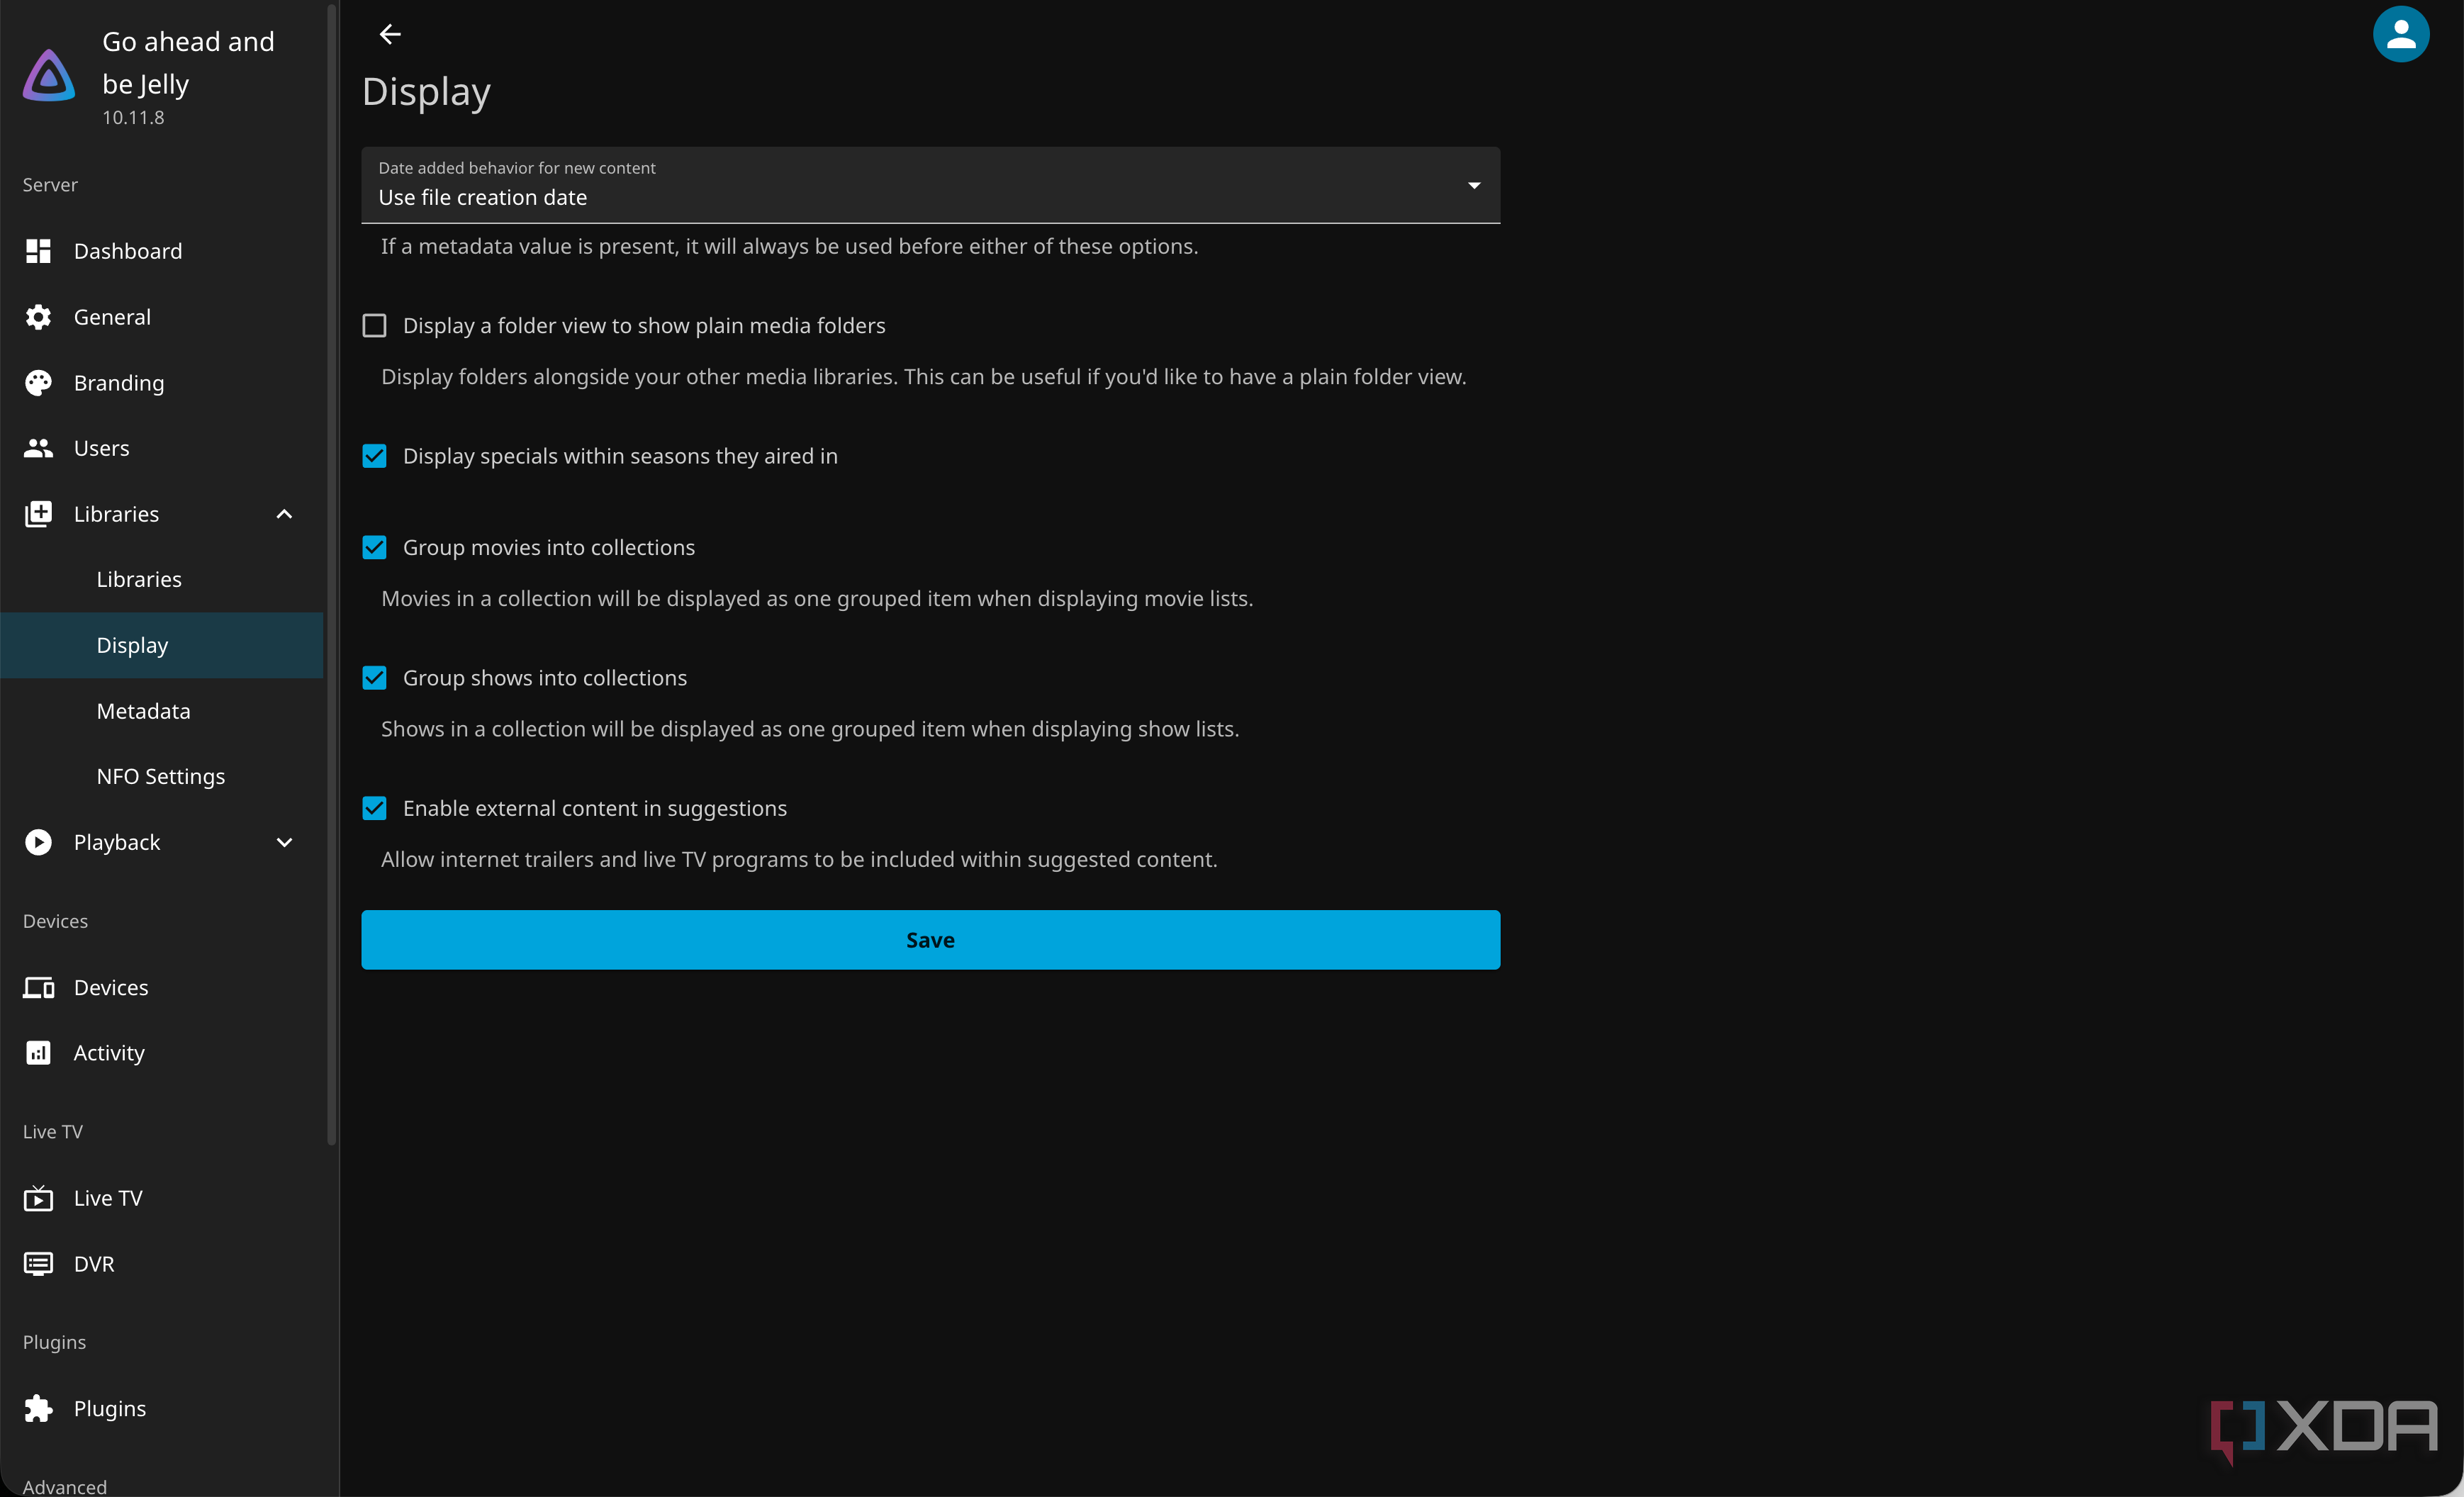This screenshot has height=1497, width=2464.
Task: Collapse the Libraries section chevron
Action: click(x=284, y=514)
